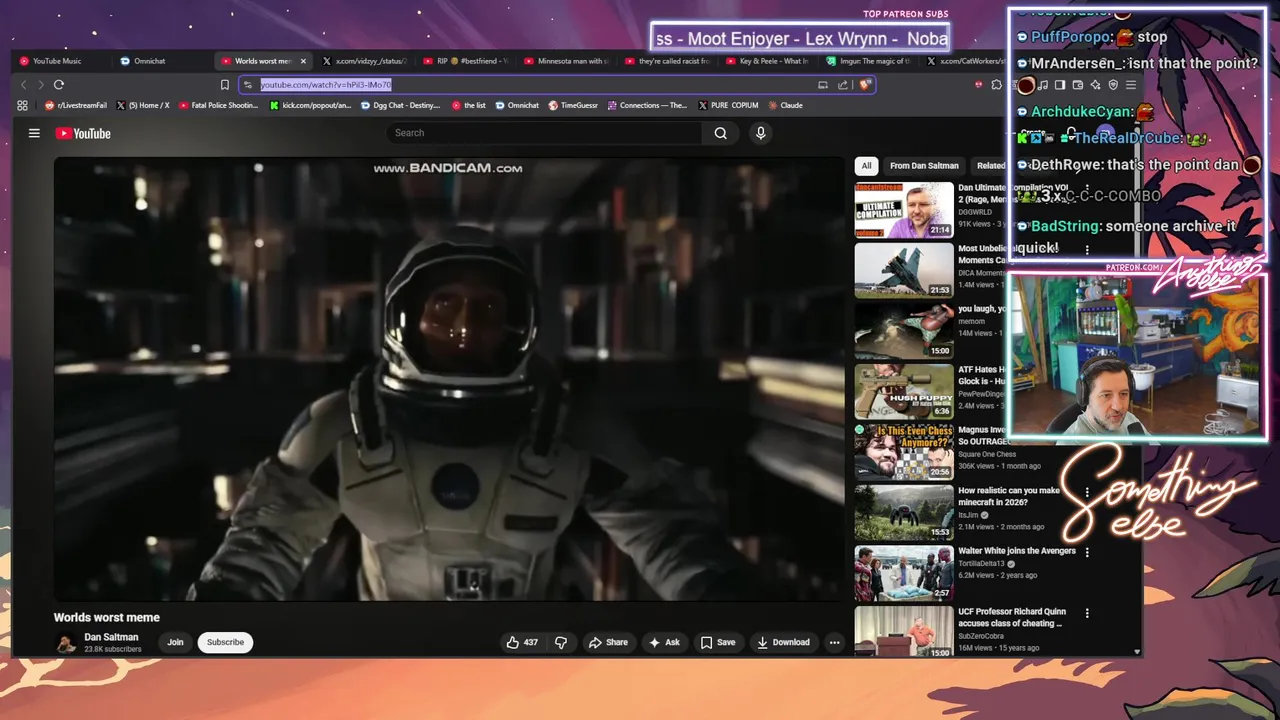Screen dimensions: 1280x720
Task: Open bookmarks apps grid icon
Action: coord(23,105)
